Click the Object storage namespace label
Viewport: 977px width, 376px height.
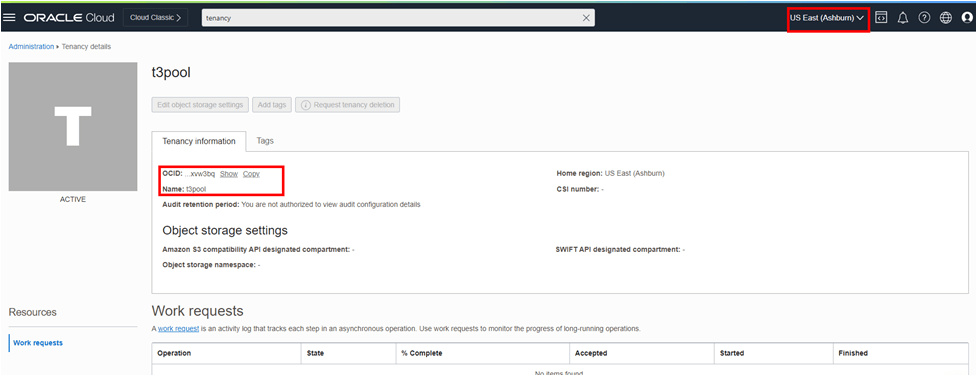(x=209, y=265)
